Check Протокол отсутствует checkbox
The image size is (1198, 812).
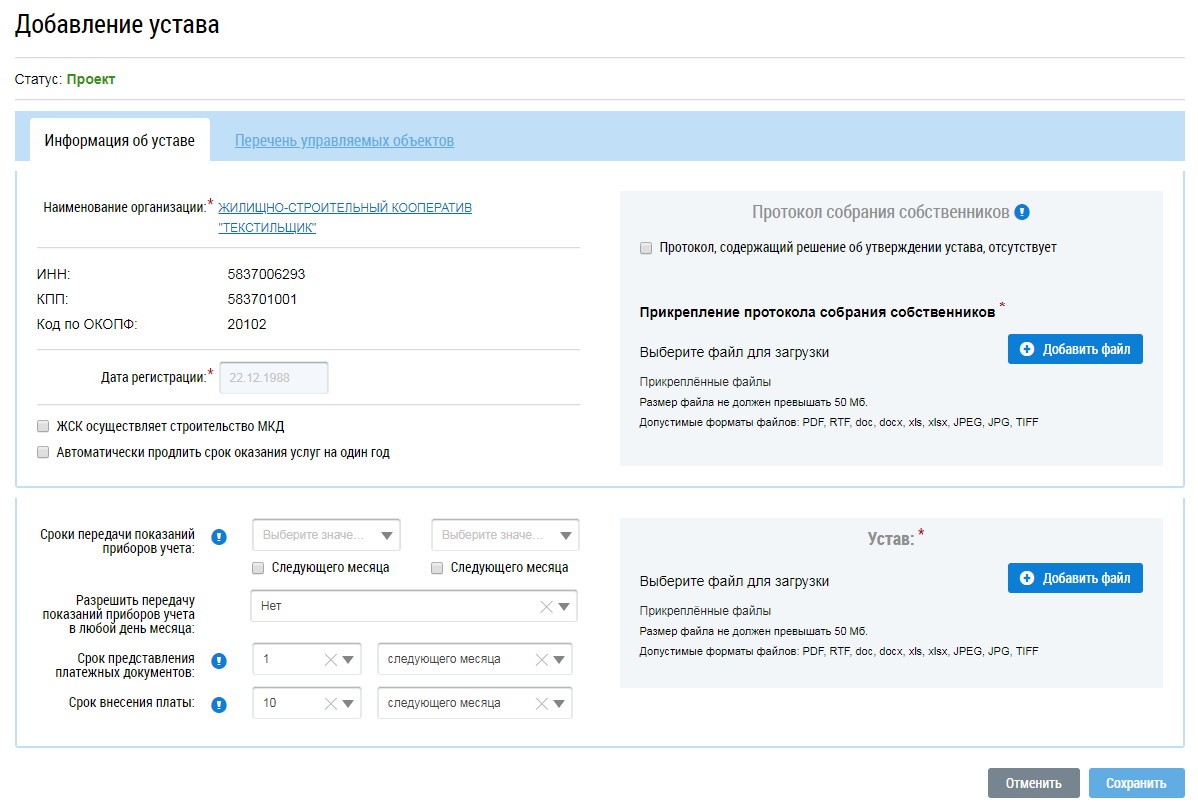pos(646,247)
